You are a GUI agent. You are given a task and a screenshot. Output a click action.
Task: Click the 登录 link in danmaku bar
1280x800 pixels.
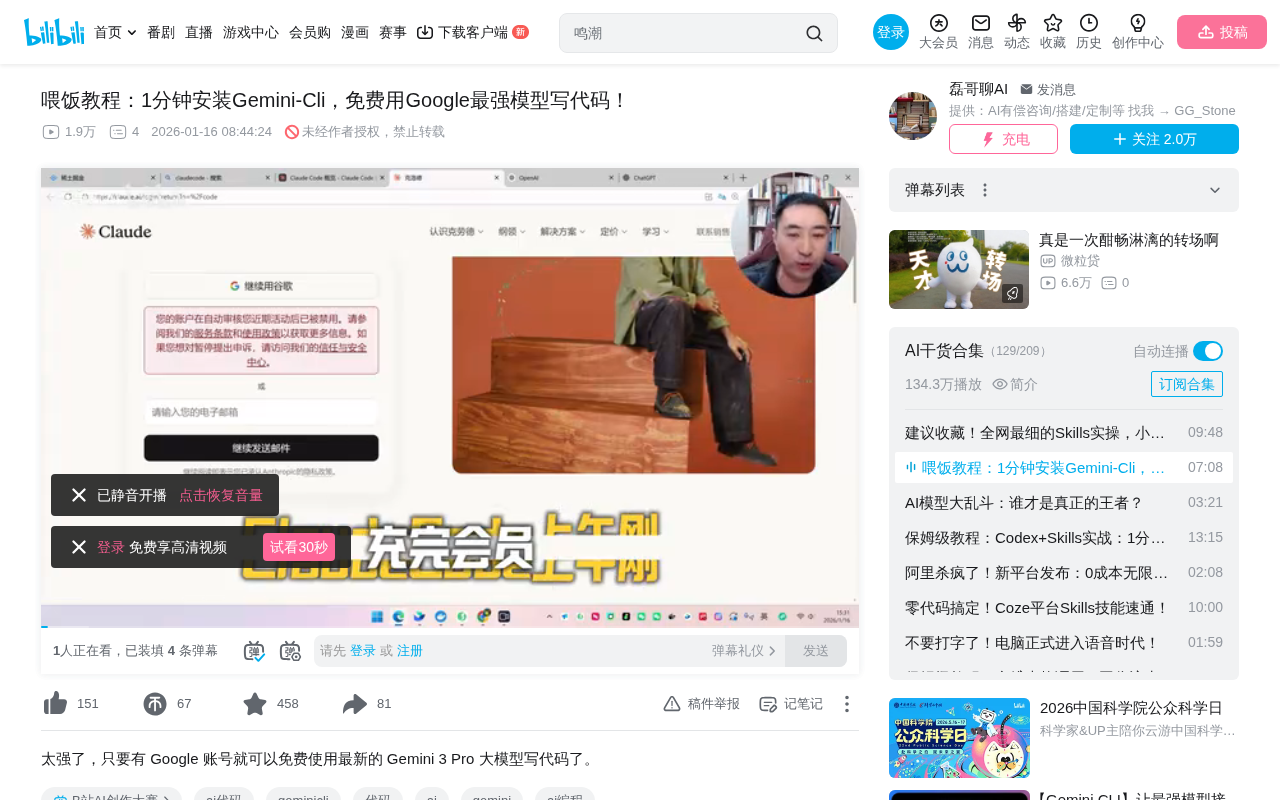click(363, 651)
